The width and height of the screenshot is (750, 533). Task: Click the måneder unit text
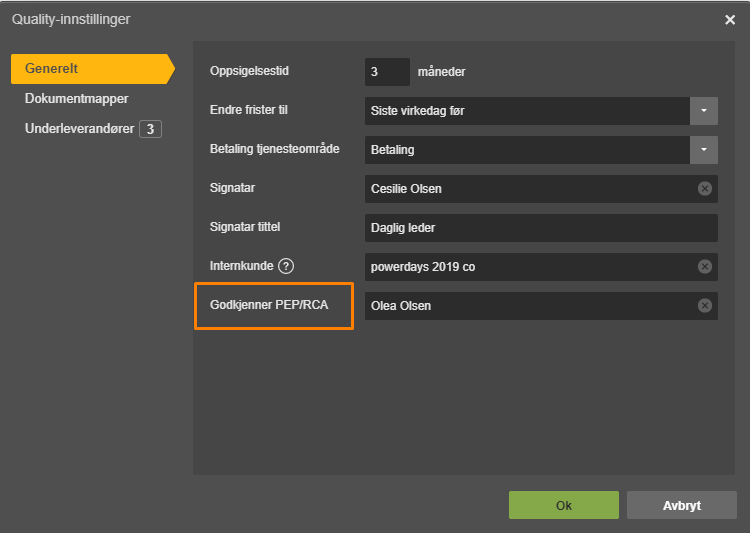click(441, 72)
